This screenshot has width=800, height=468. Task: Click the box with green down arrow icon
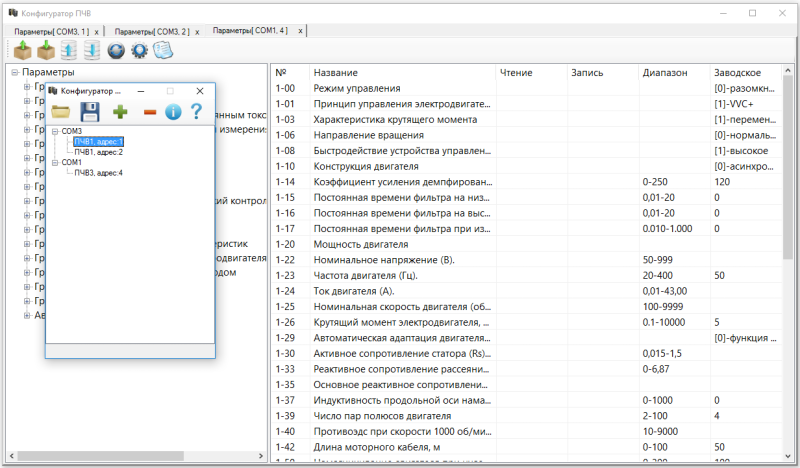[45, 50]
